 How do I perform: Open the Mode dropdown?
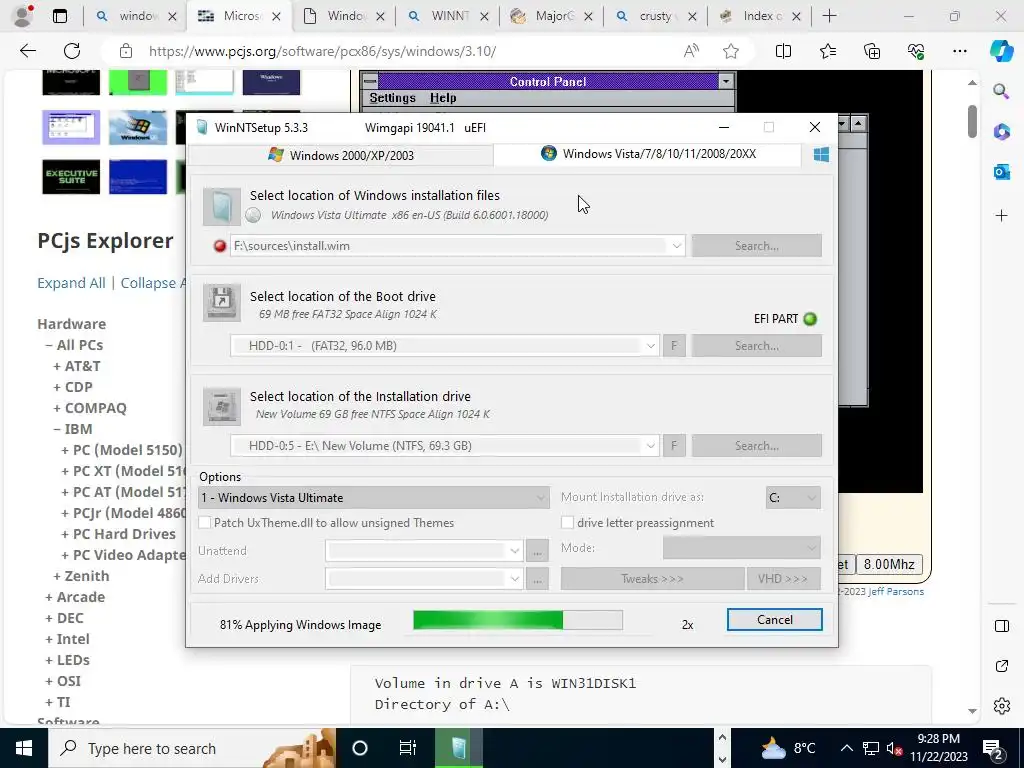point(741,548)
